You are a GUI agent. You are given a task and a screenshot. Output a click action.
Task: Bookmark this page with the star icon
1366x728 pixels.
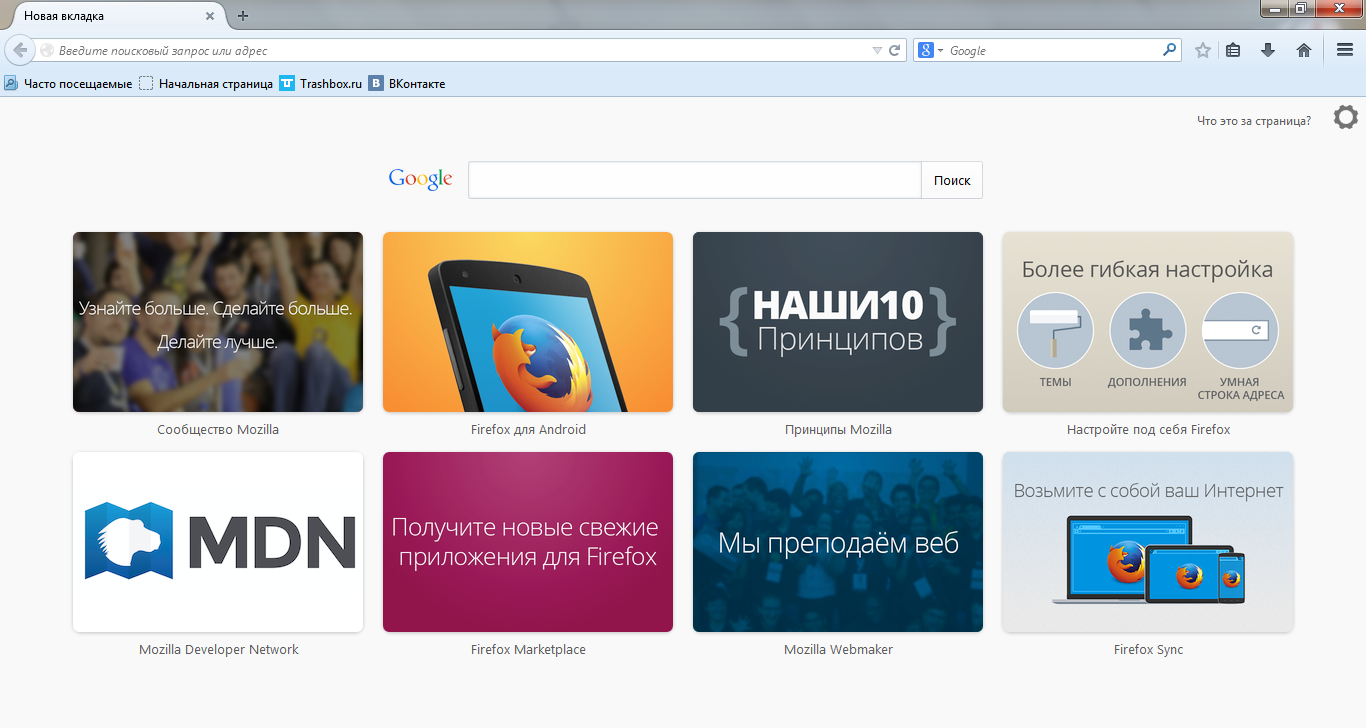1203,50
